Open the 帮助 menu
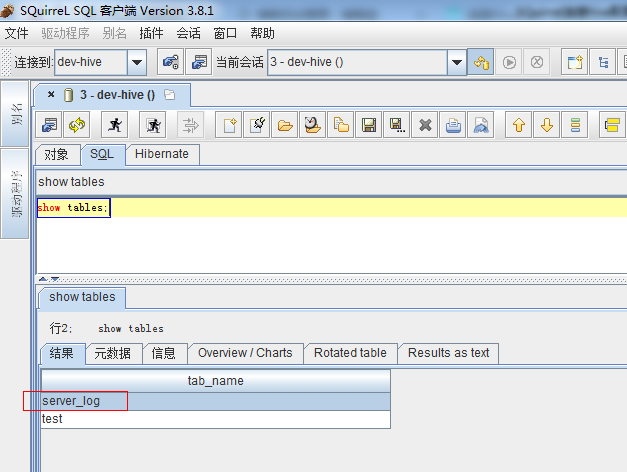627x472 pixels. coord(262,33)
